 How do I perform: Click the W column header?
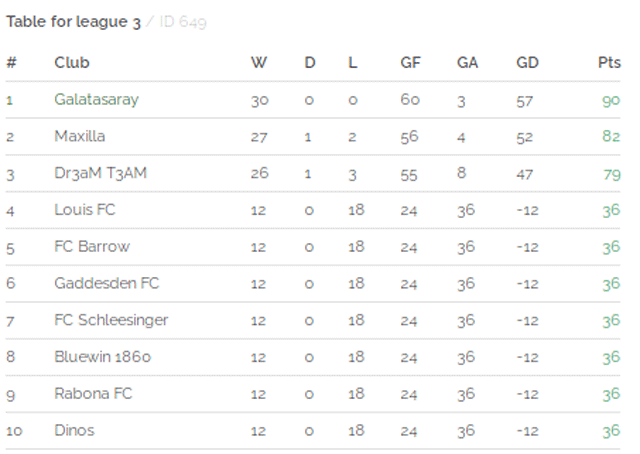[x=259, y=62]
